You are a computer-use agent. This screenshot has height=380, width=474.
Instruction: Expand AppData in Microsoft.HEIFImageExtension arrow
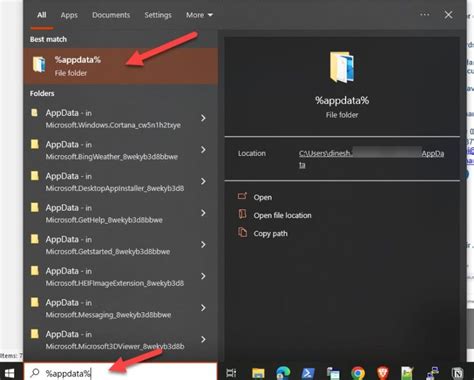pyautogui.click(x=203, y=276)
